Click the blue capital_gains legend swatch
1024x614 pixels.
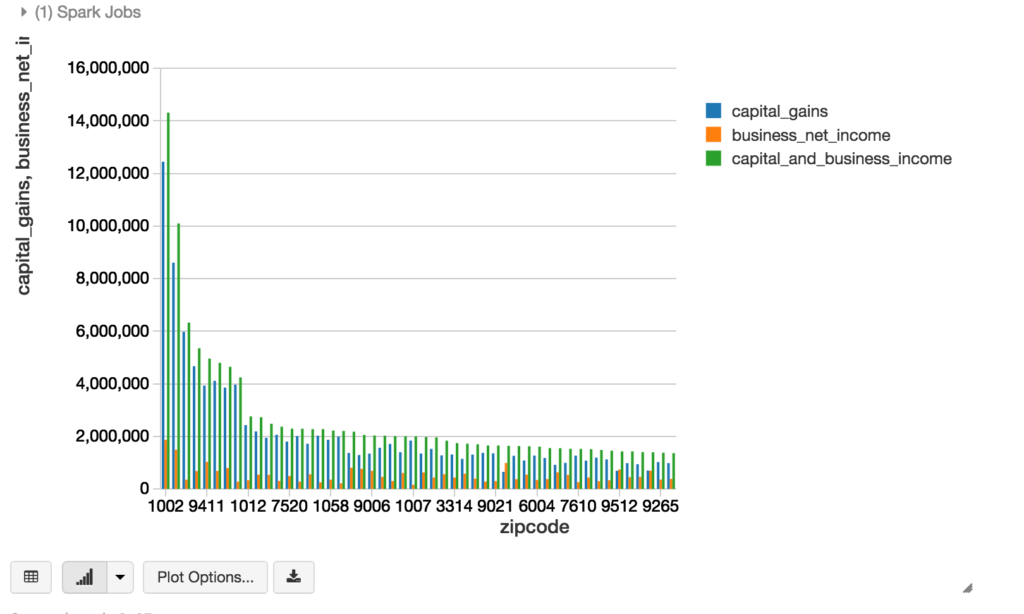[713, 111]
